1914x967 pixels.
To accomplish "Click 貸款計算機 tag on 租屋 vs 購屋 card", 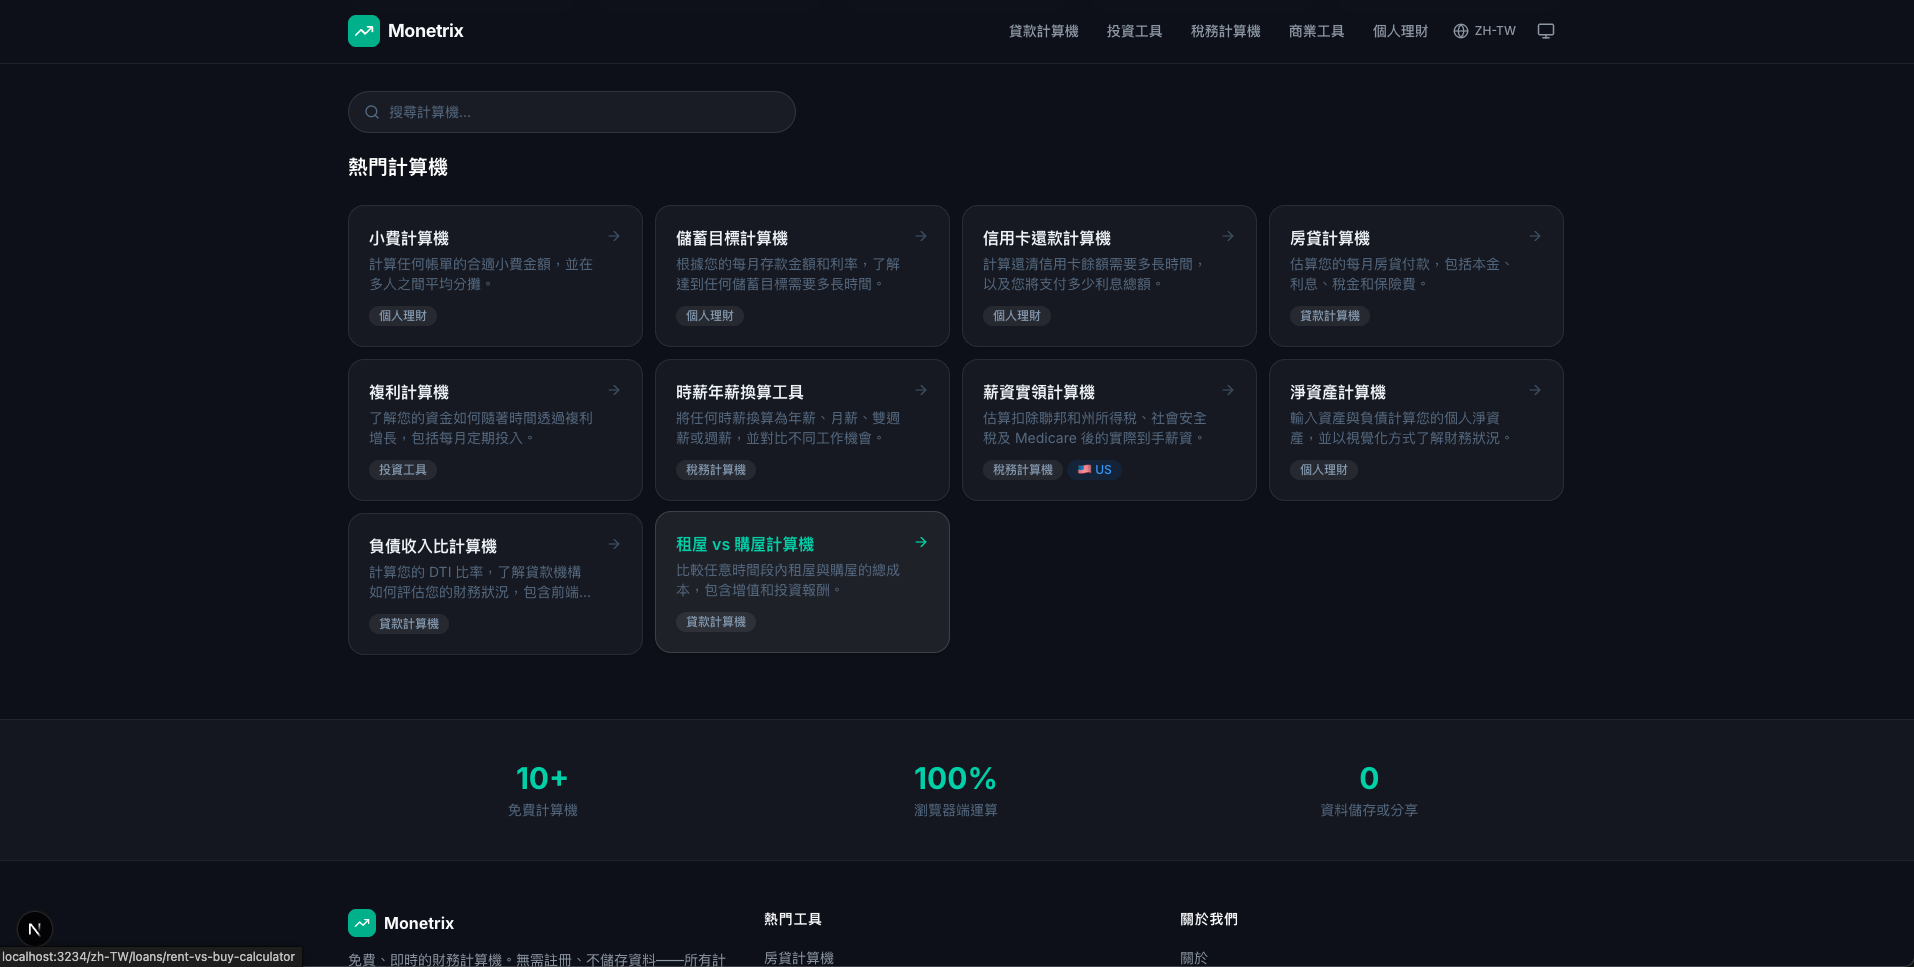I will click(x=716, y=622).
